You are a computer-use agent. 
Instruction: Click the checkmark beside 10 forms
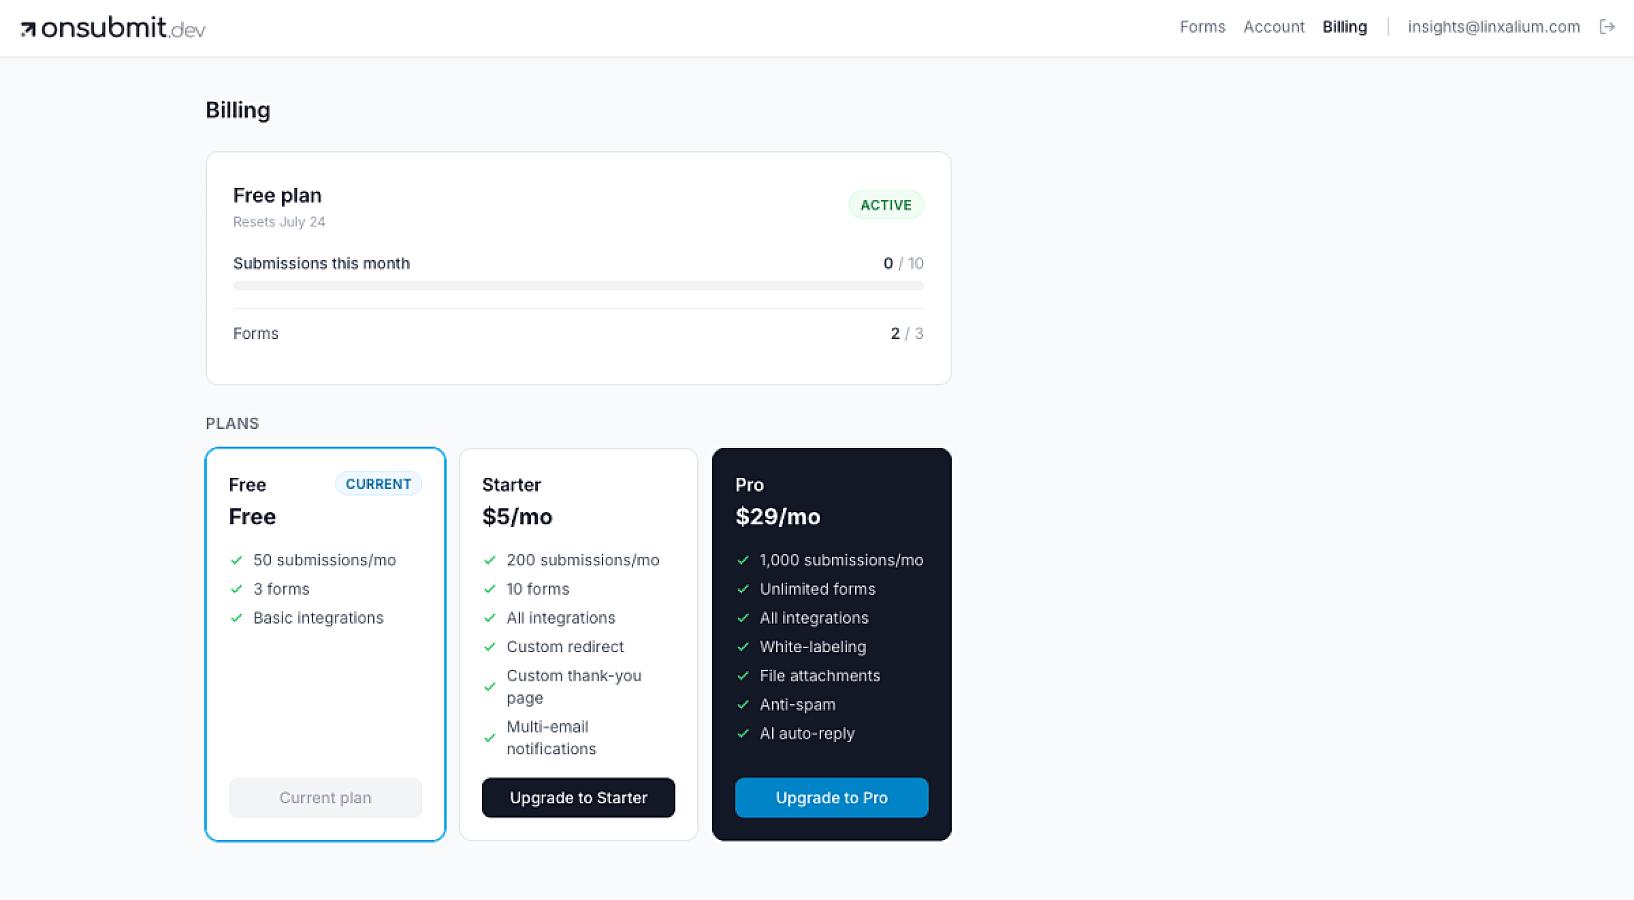tap(490, 589)
